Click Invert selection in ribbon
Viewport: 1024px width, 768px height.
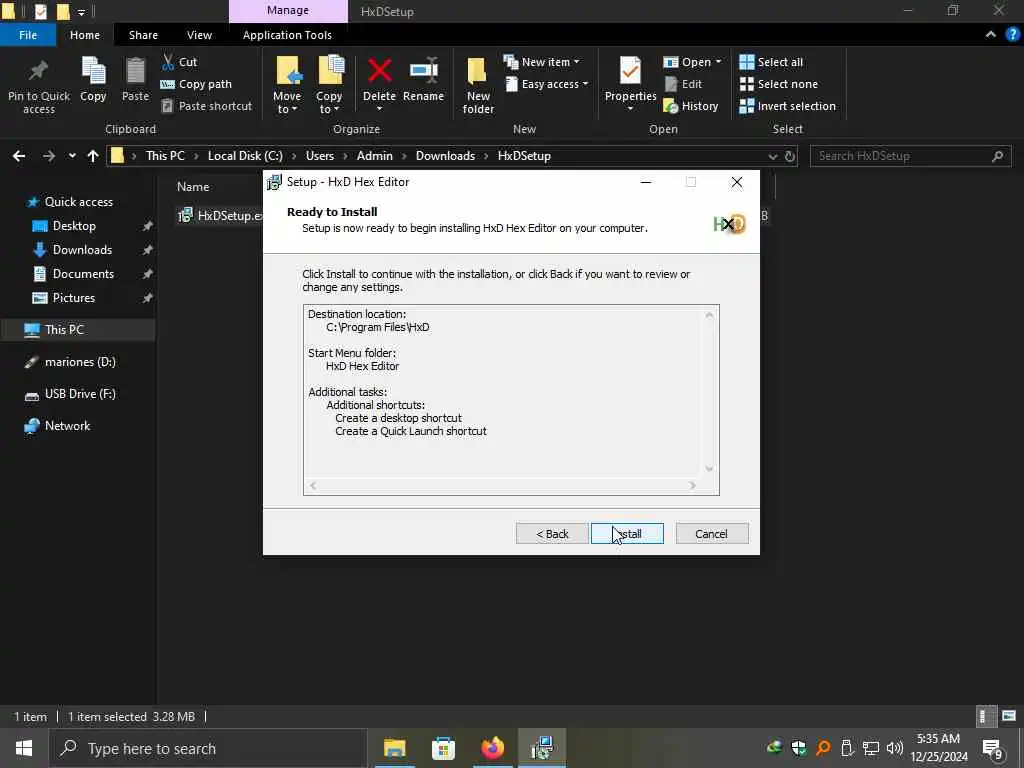788,106
